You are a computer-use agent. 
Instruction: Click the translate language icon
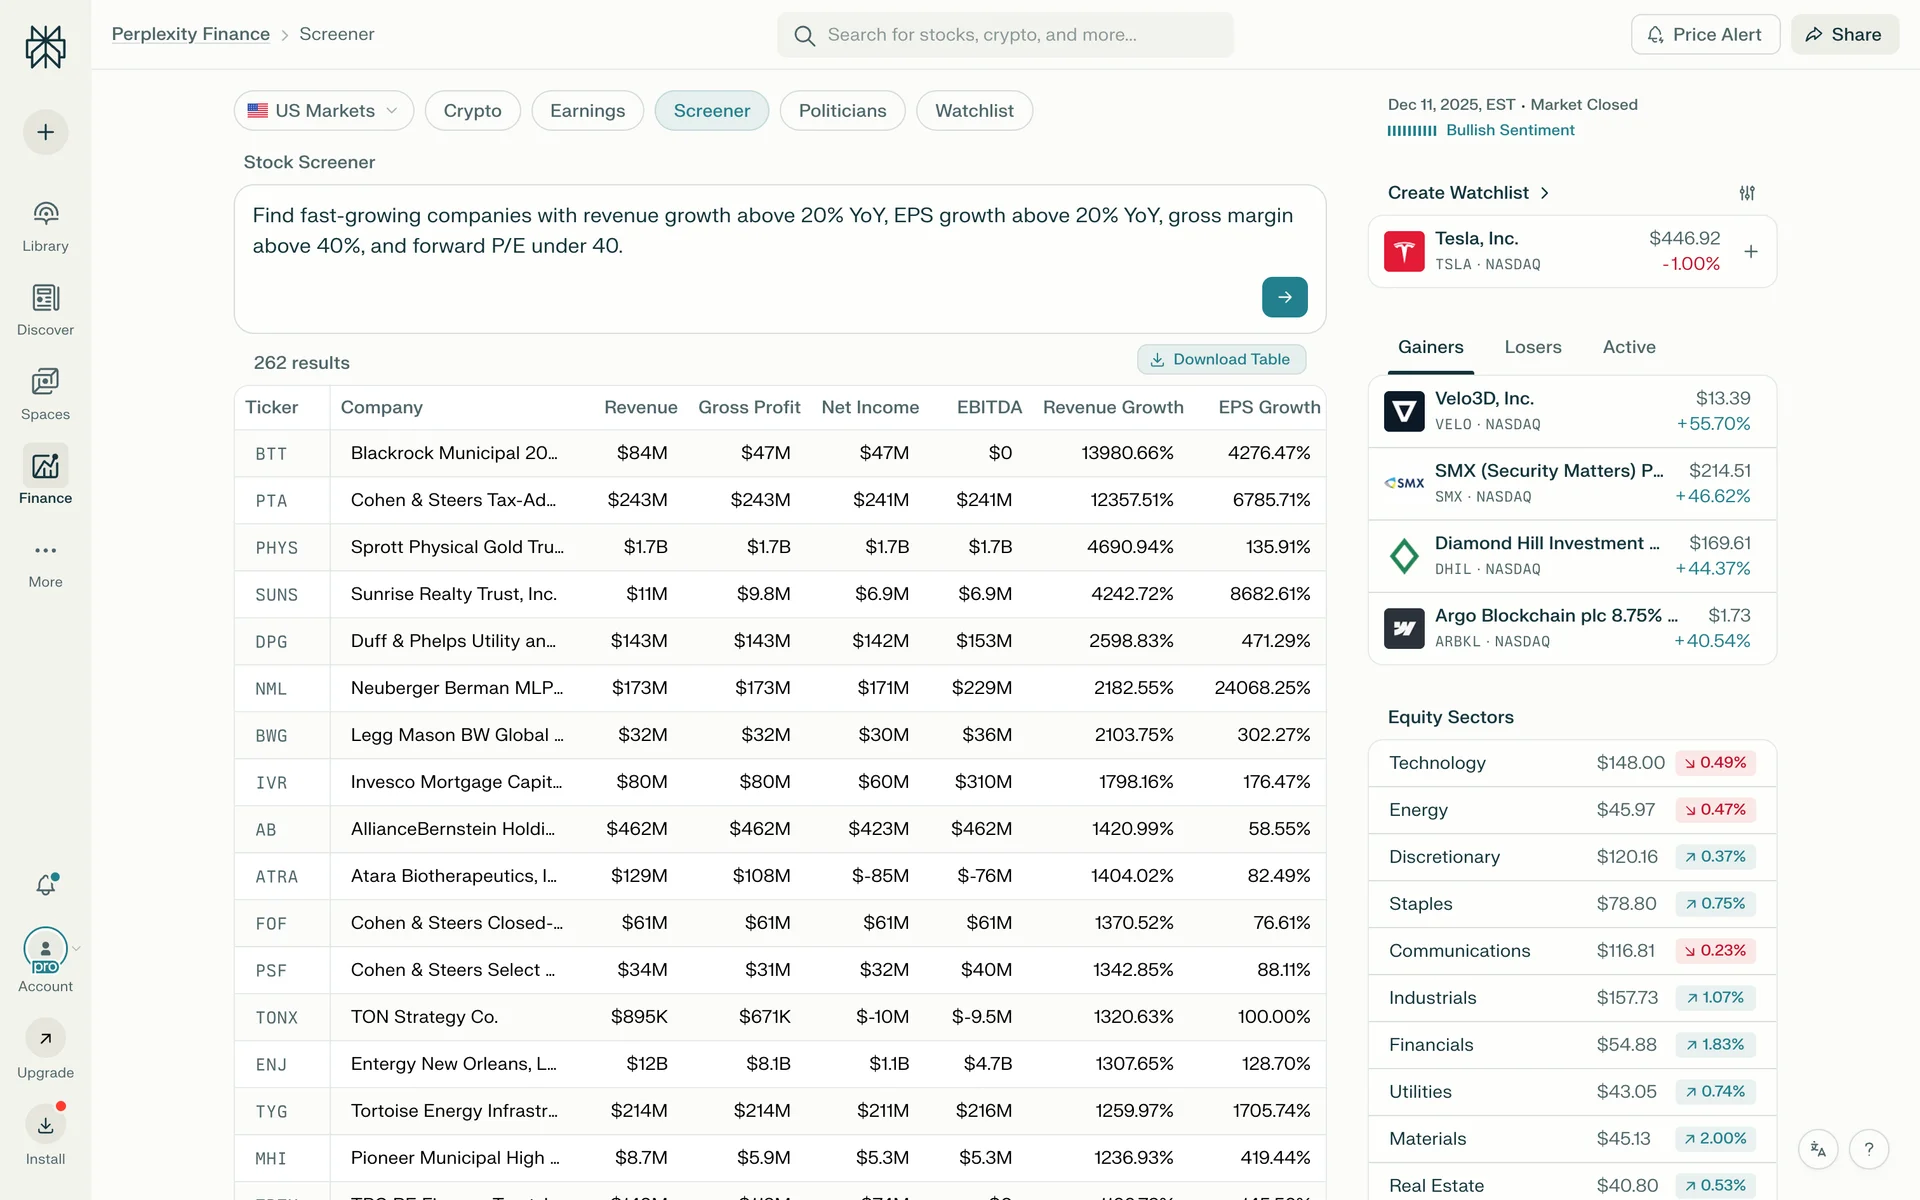click(x=1818, y=1149)
